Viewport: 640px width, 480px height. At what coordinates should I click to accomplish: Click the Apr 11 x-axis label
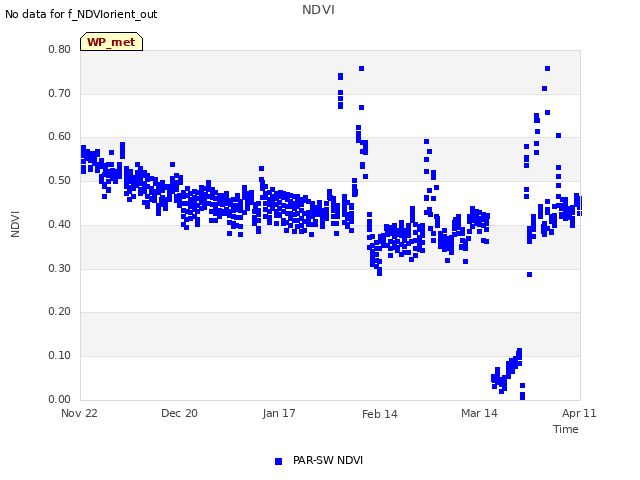tap(579, 413)
